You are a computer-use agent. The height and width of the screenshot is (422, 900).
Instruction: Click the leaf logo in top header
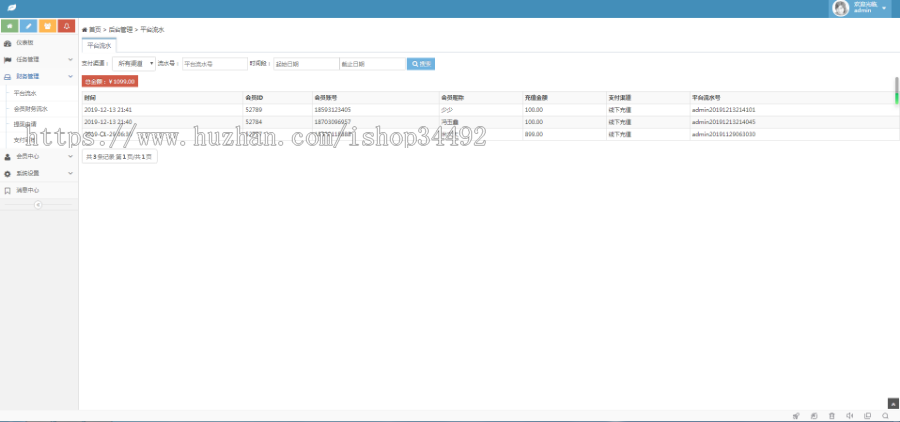tap(11, 8)
